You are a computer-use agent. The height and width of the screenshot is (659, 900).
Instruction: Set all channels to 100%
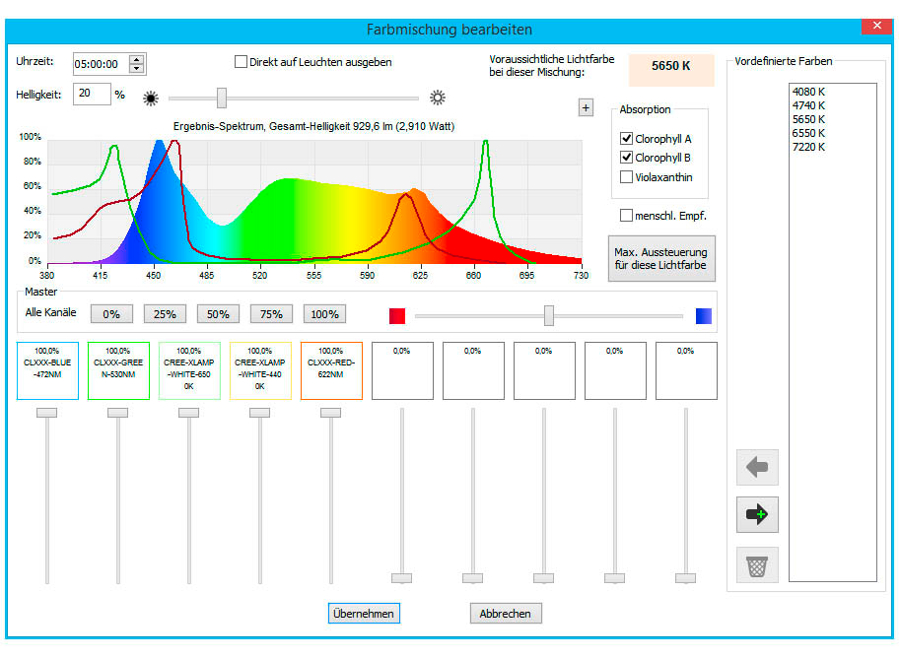[325, 314]
